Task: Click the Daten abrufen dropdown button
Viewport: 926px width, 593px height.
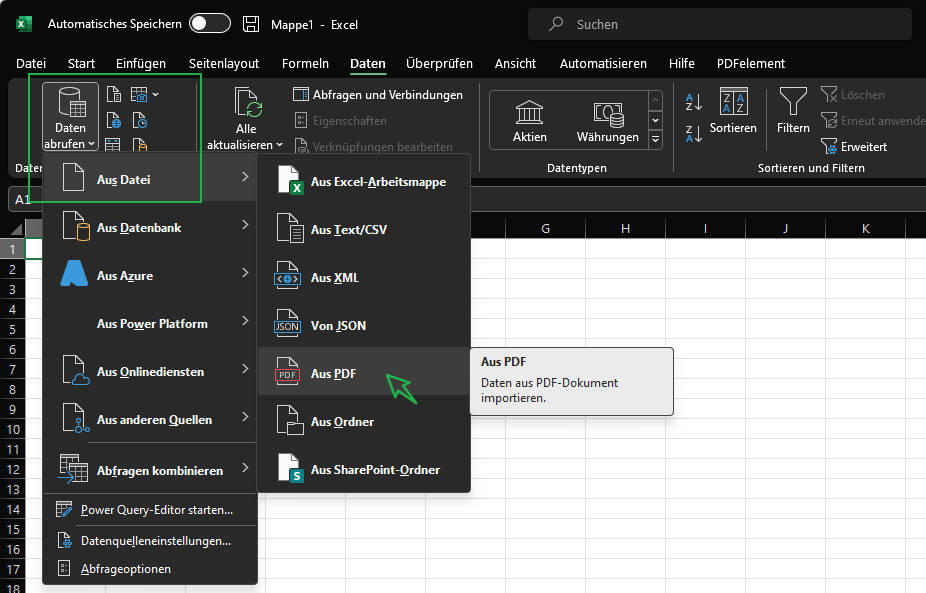Action: pyautogui.click(x=70, y=117)
